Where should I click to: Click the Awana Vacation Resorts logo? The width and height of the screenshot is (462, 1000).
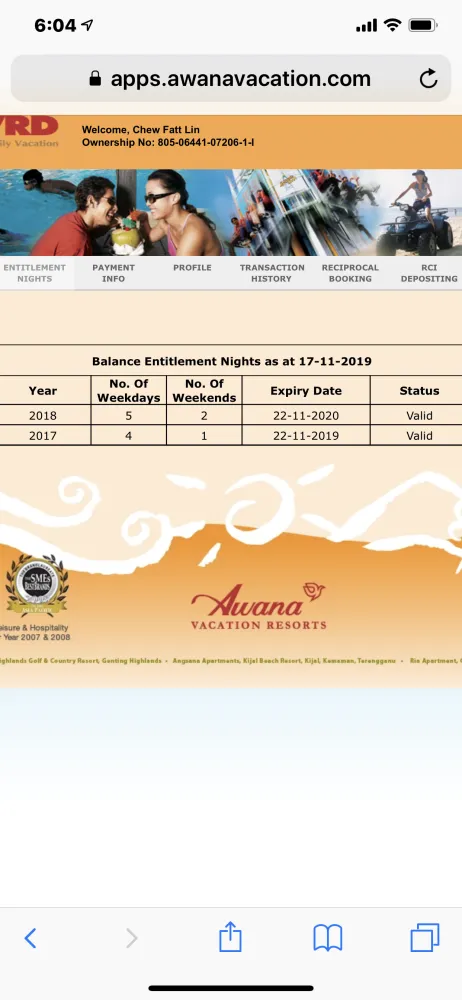coord(258,605)
